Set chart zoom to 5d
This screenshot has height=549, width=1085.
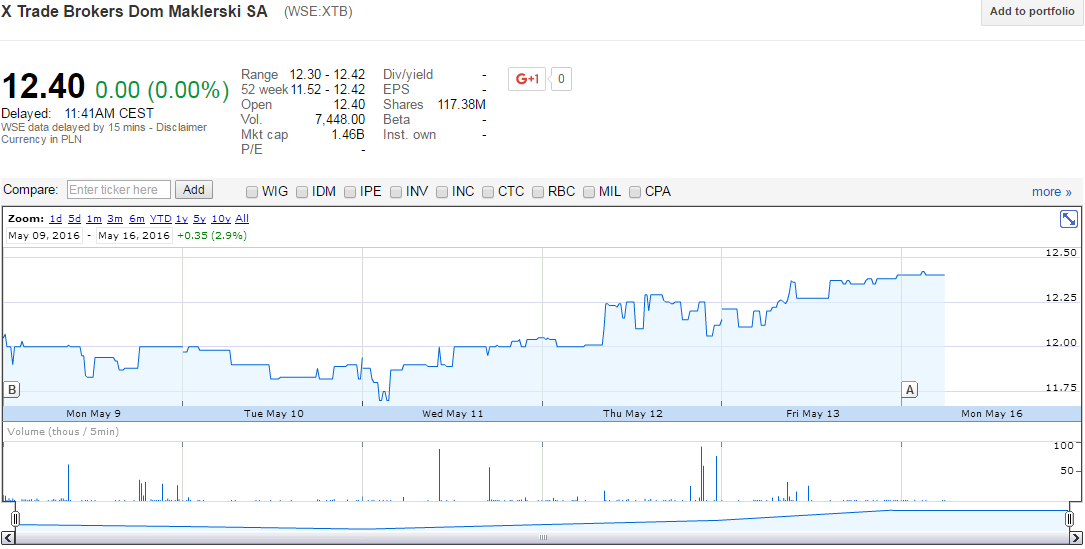click(74, 219)
